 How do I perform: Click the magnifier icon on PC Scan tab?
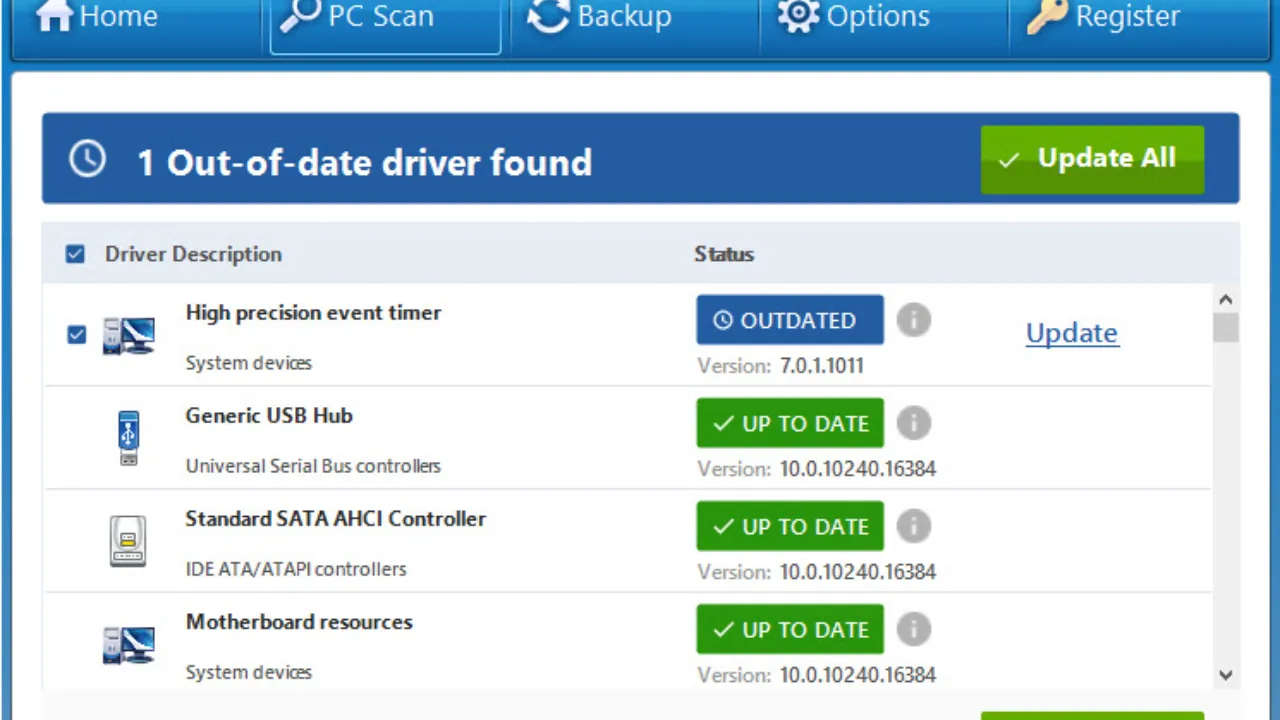click(x=302, y=15)
